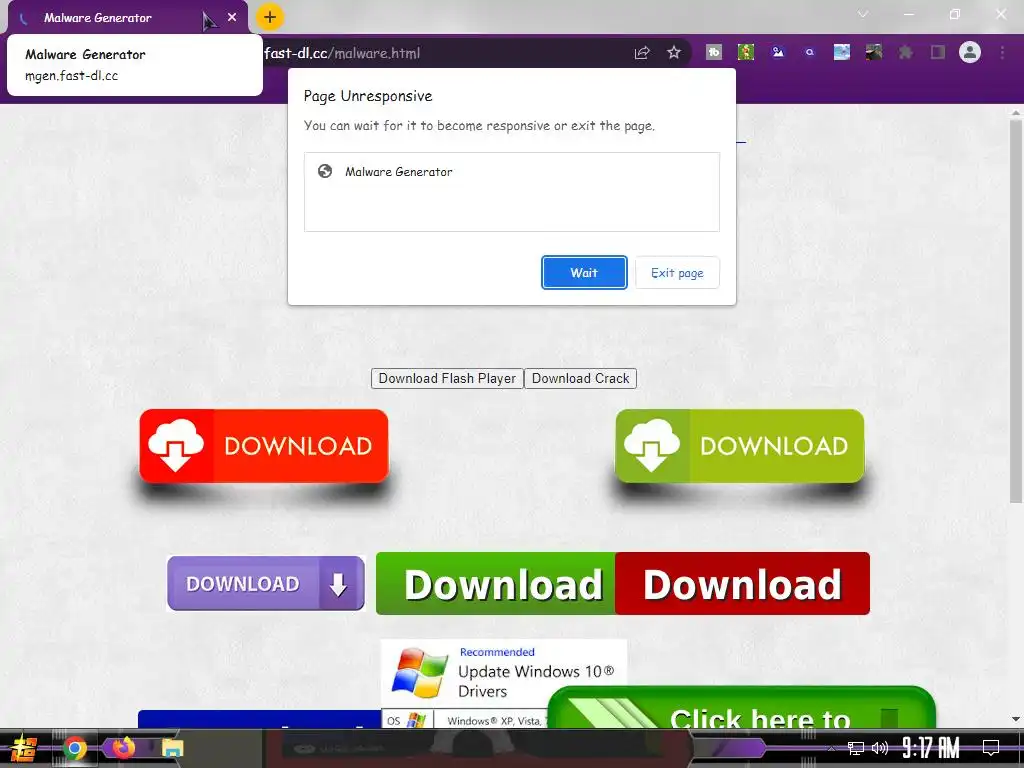Click the volume speaker icon in tray
This screenshot has height=768, width=1024.
pyautogui.click(x=880, y=748)
